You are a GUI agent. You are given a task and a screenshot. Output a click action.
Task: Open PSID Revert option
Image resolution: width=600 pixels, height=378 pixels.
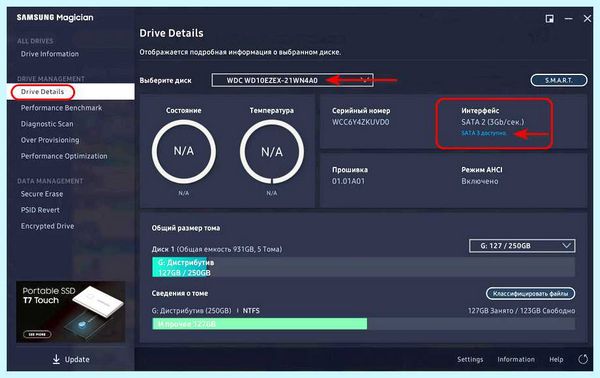pos(40,210)
